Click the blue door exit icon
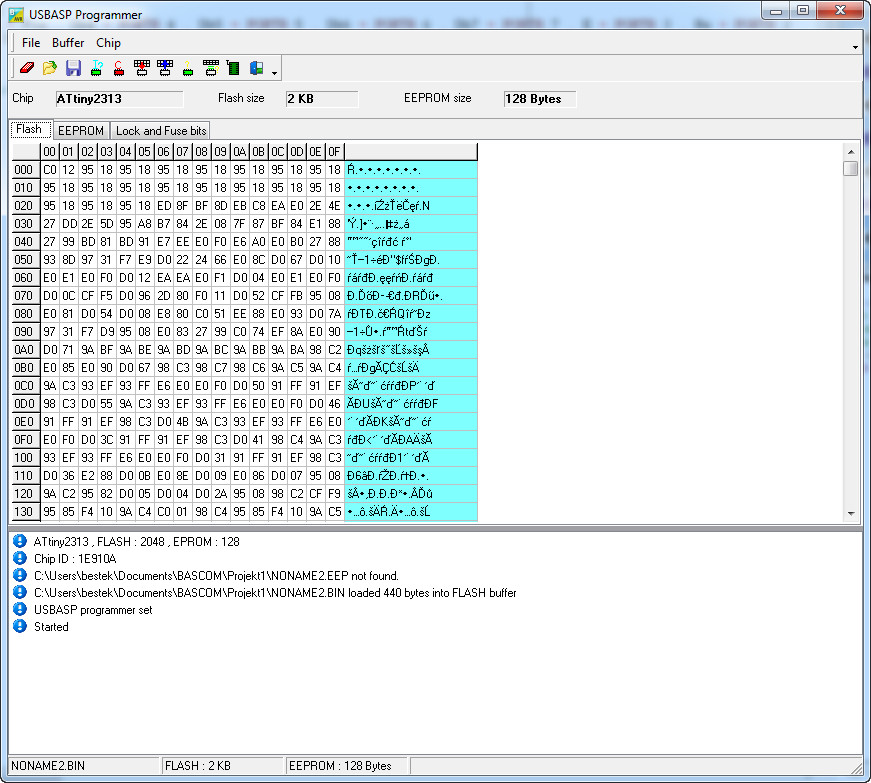This screenshot has height=783, width=871. (x=256, y=68)
